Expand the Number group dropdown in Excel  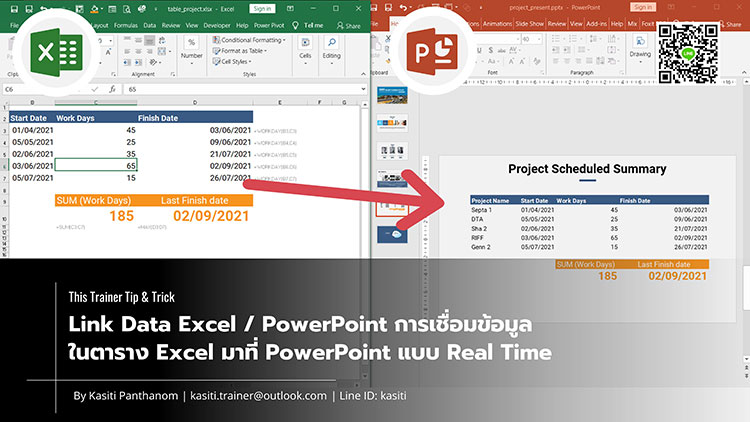(x=191, y=64)
